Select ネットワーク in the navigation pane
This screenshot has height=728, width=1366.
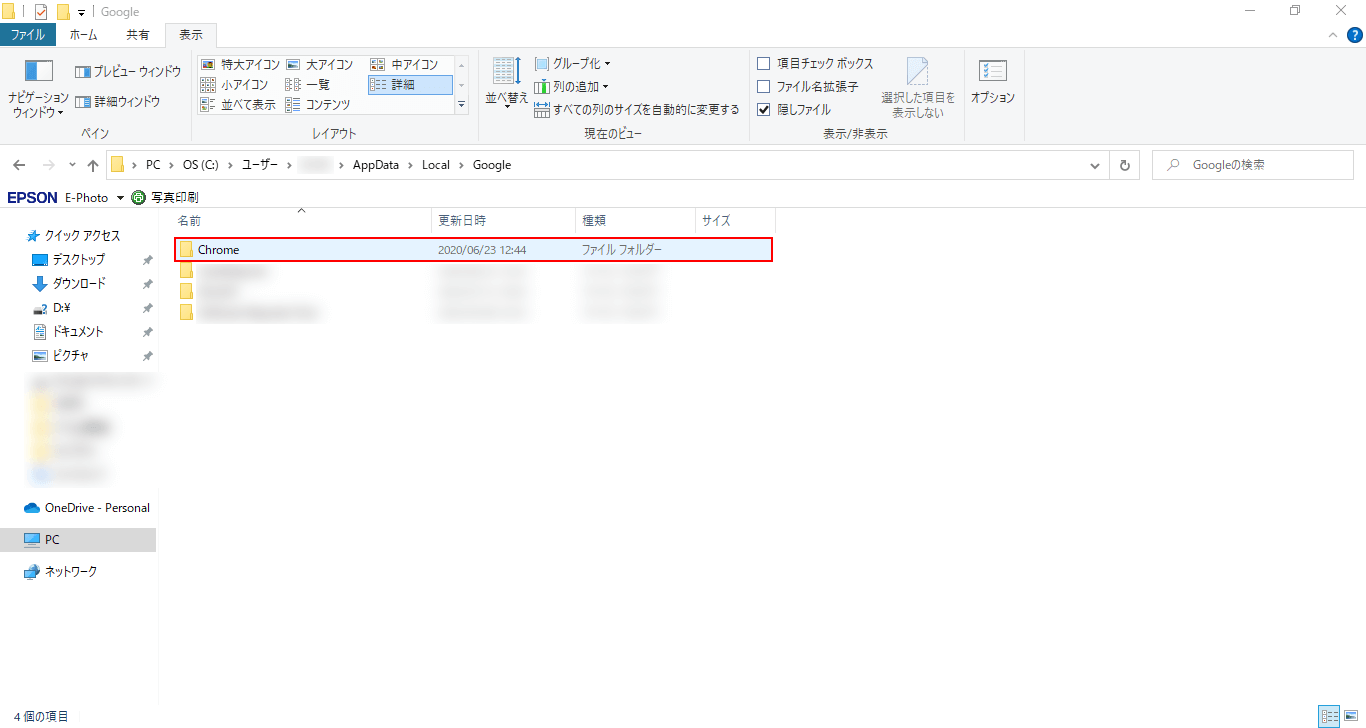61,572
